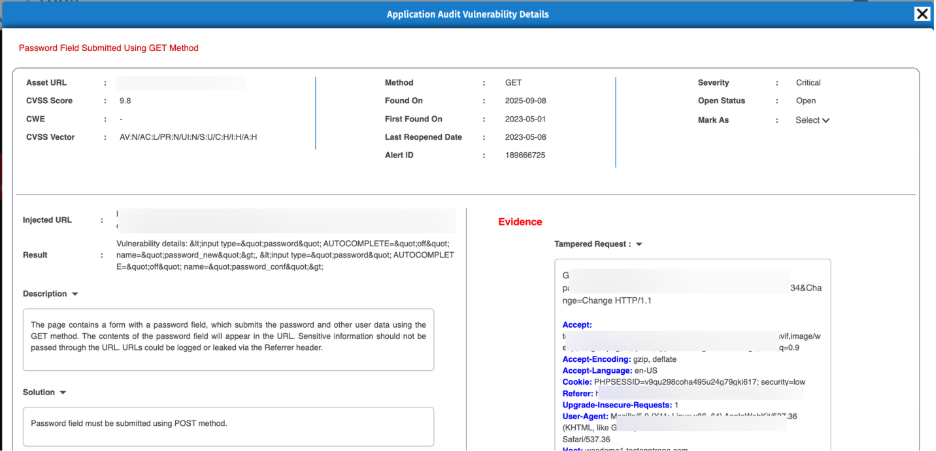Image resolution: width=936 pixels, height=451 pixels.
Task: Click inside the Description text box
Action: (x=229, y=339)
